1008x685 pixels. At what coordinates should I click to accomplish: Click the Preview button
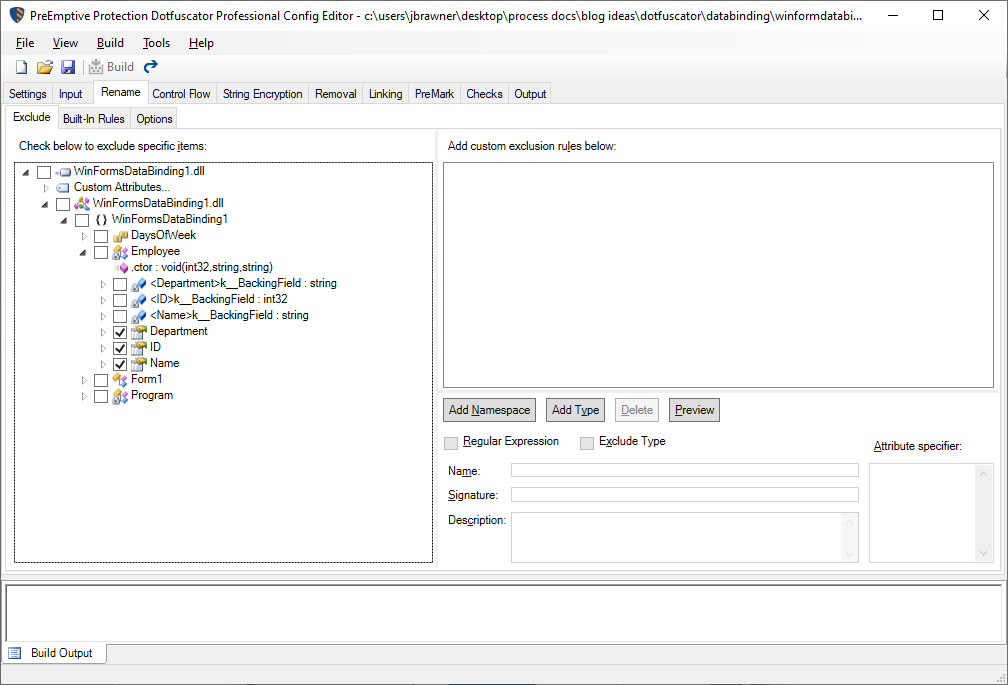[x=694, y=410]
